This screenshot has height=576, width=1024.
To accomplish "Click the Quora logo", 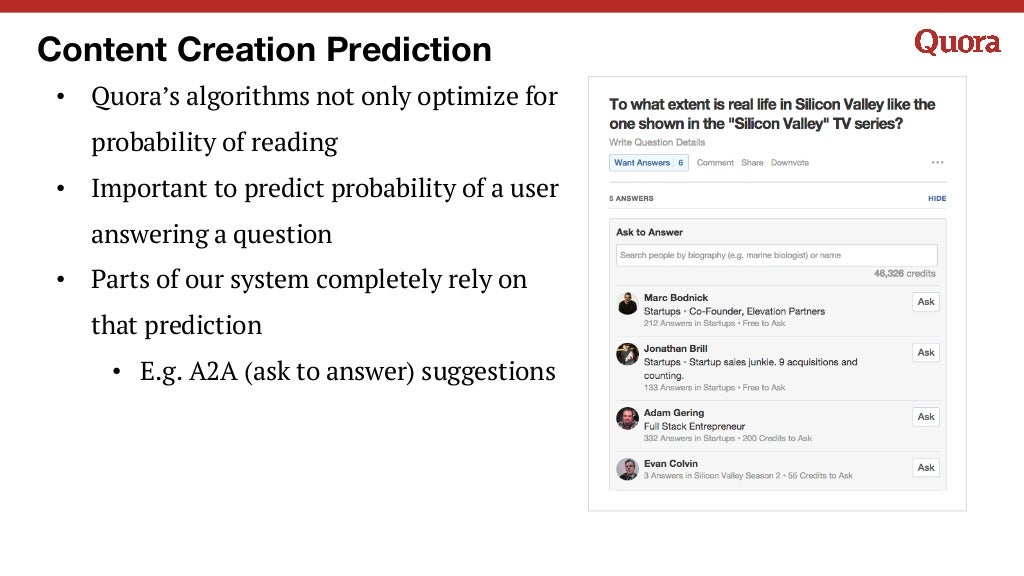I will (957, 42).
